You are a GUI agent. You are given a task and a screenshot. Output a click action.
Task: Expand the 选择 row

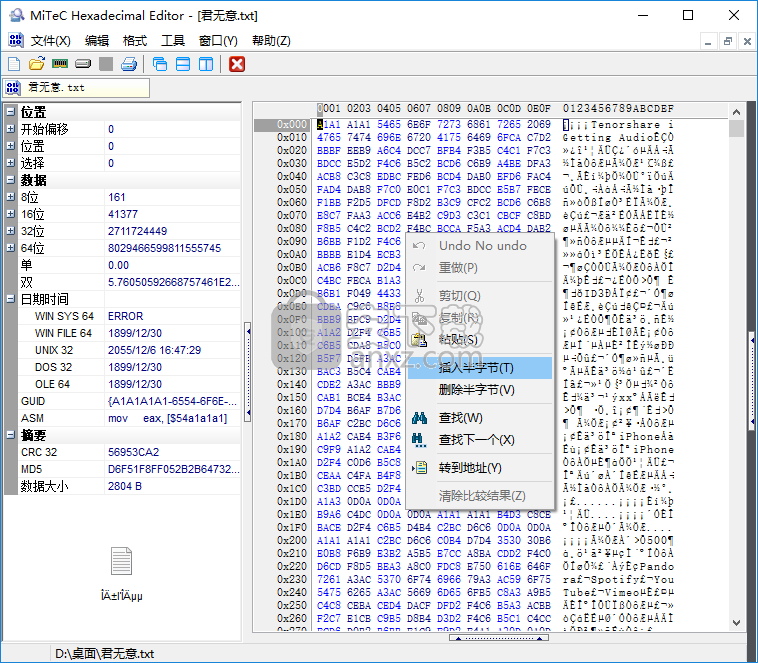(11, 163)
